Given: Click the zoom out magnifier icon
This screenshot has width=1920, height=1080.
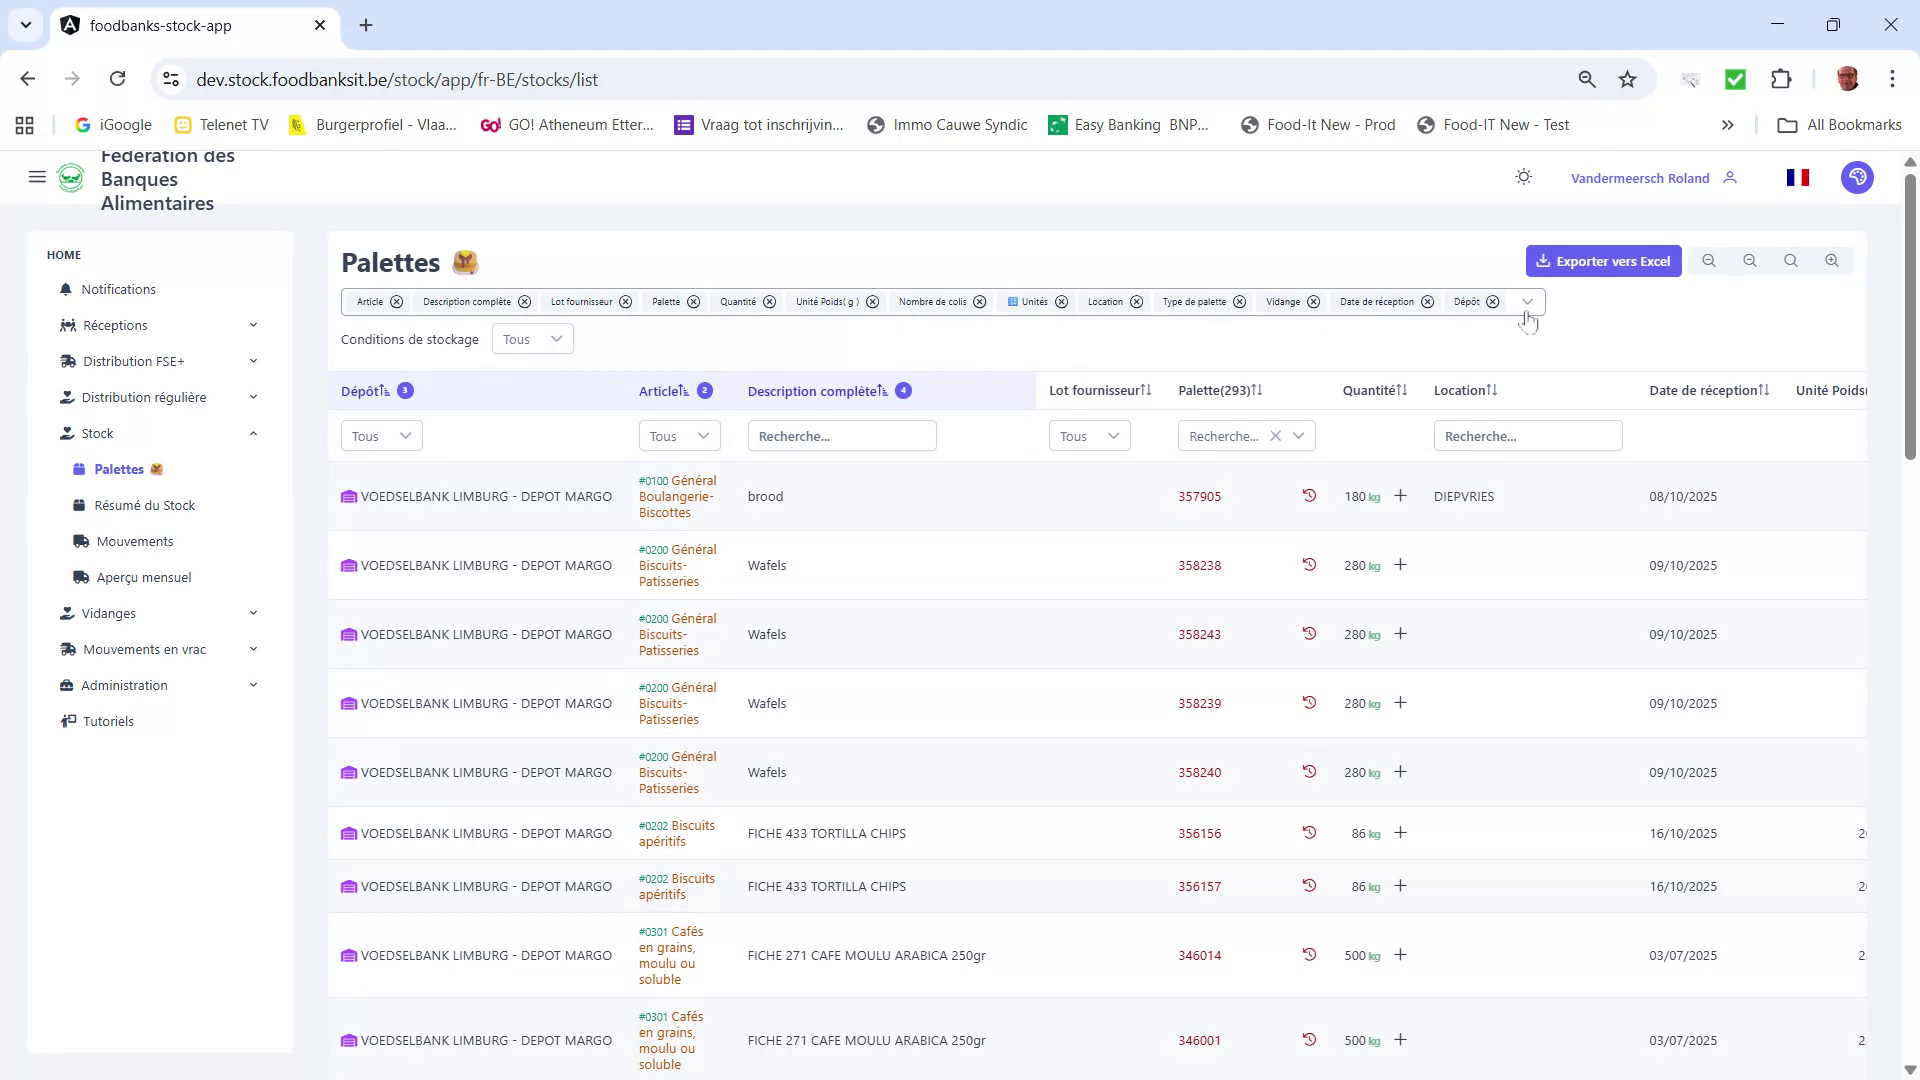Looking at the screenshot, I should point(1750,260).
